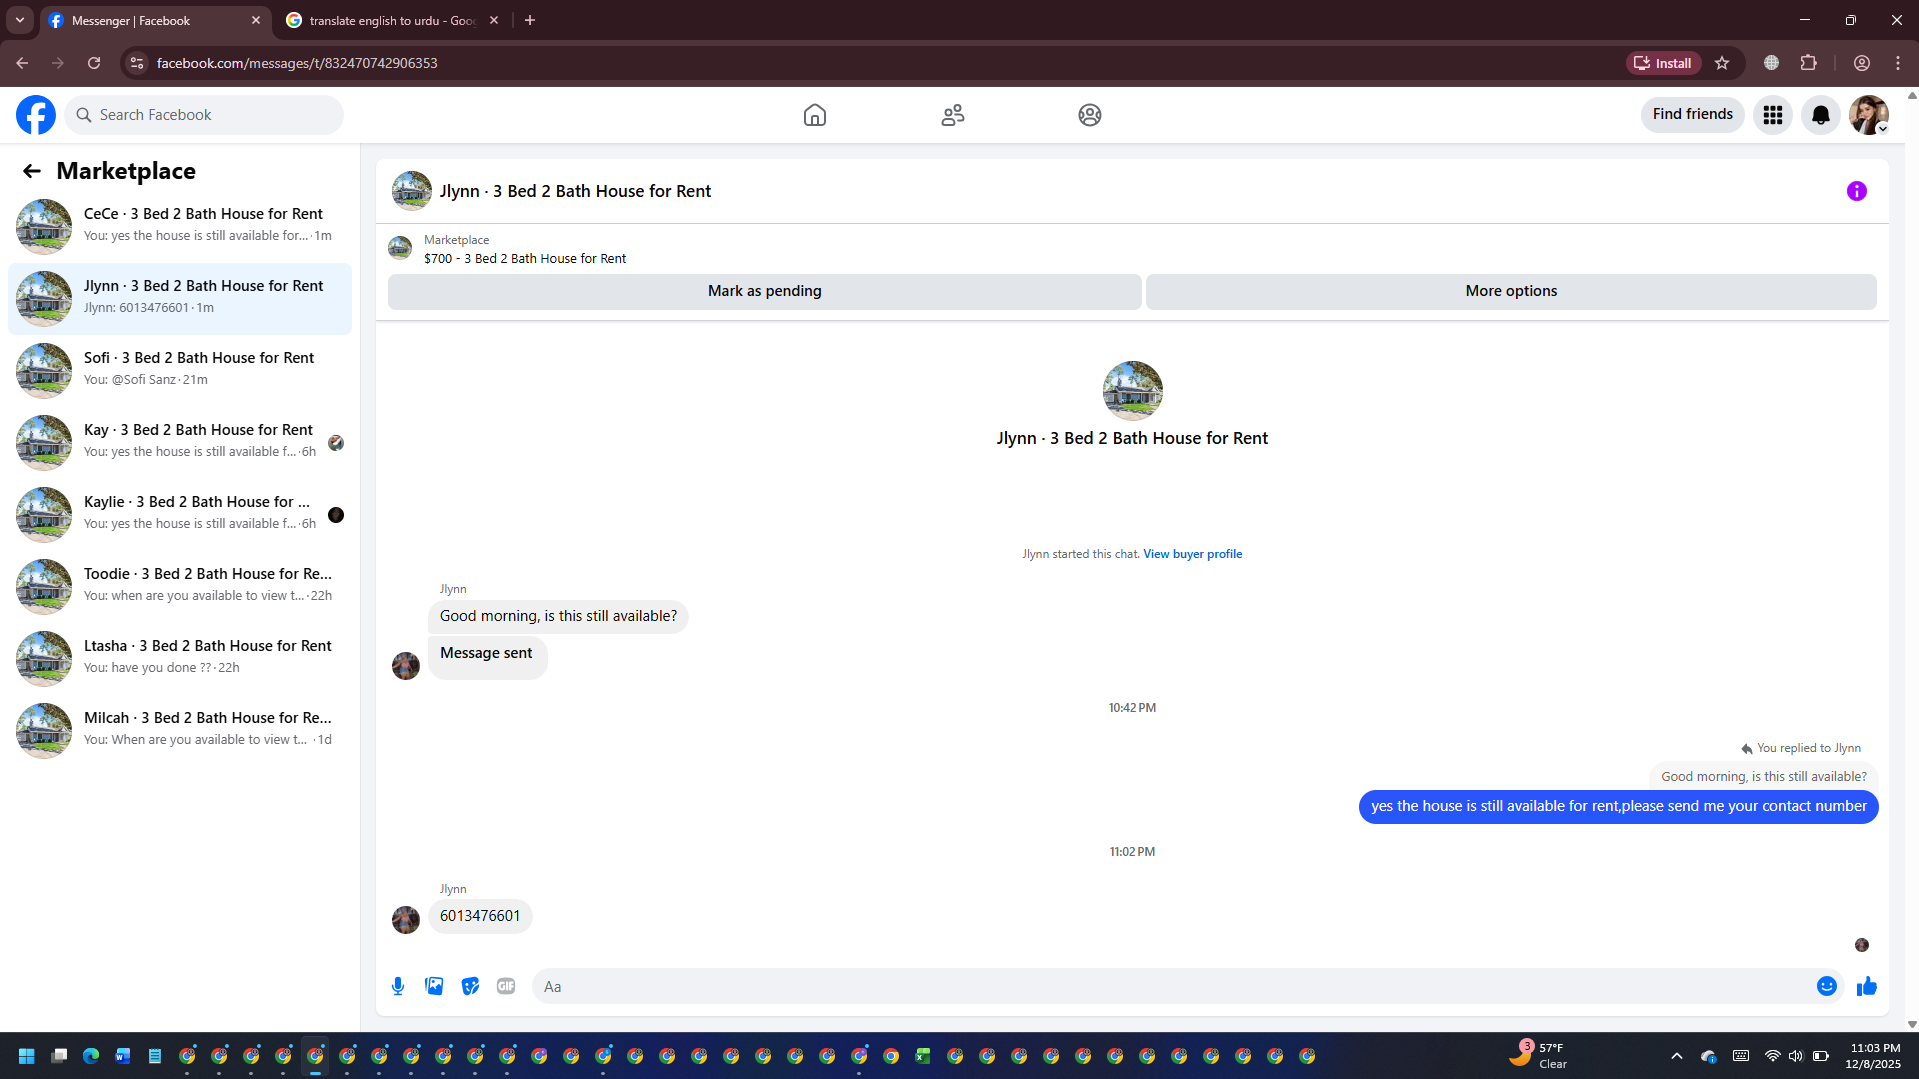The image size is (1919, 1079).
Task: Open More options for the listing
Action: (1511, 291)
